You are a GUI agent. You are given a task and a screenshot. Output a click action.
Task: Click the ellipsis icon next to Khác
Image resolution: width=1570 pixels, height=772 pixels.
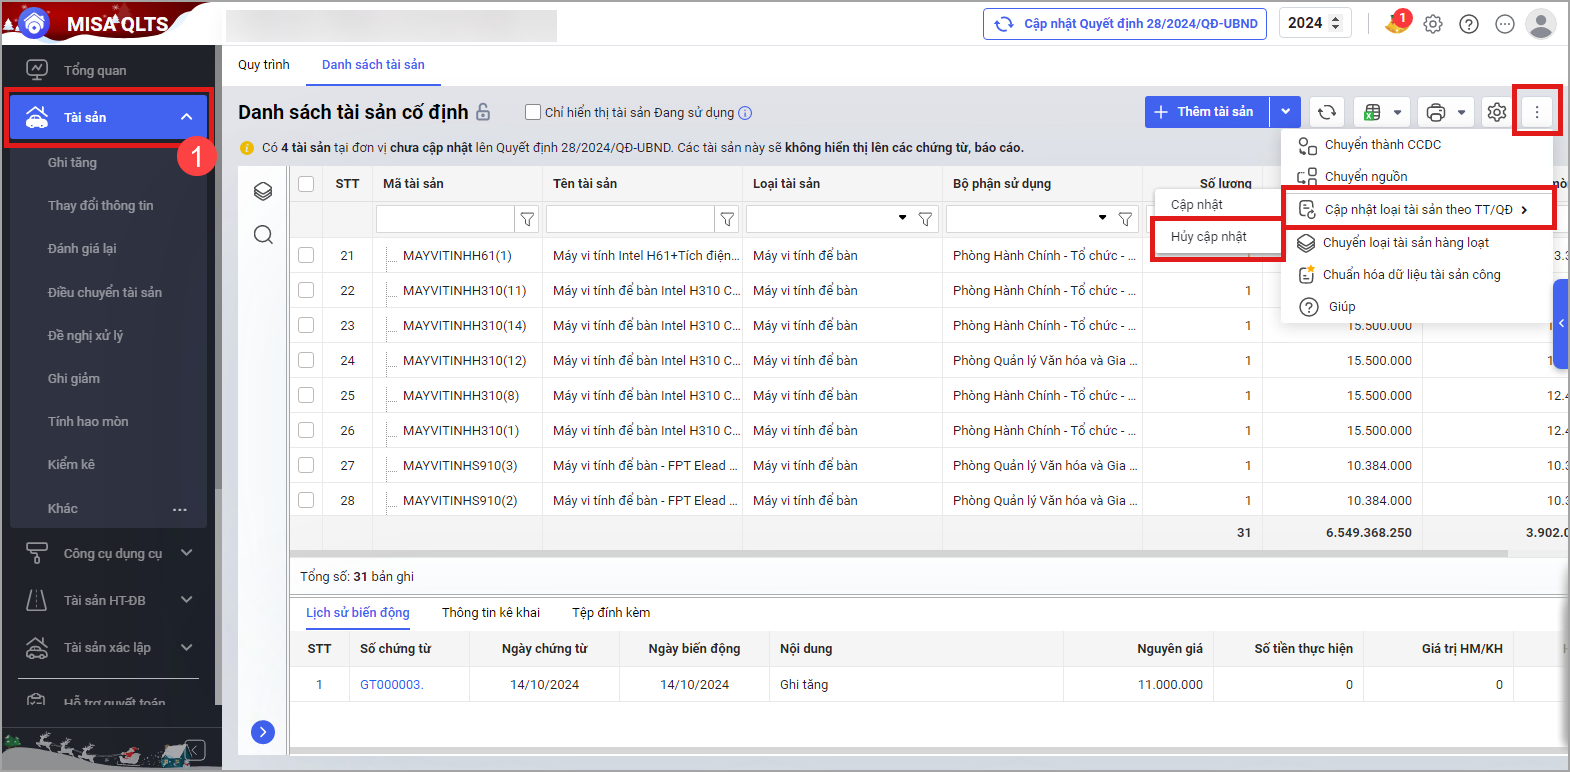point(180,509)
